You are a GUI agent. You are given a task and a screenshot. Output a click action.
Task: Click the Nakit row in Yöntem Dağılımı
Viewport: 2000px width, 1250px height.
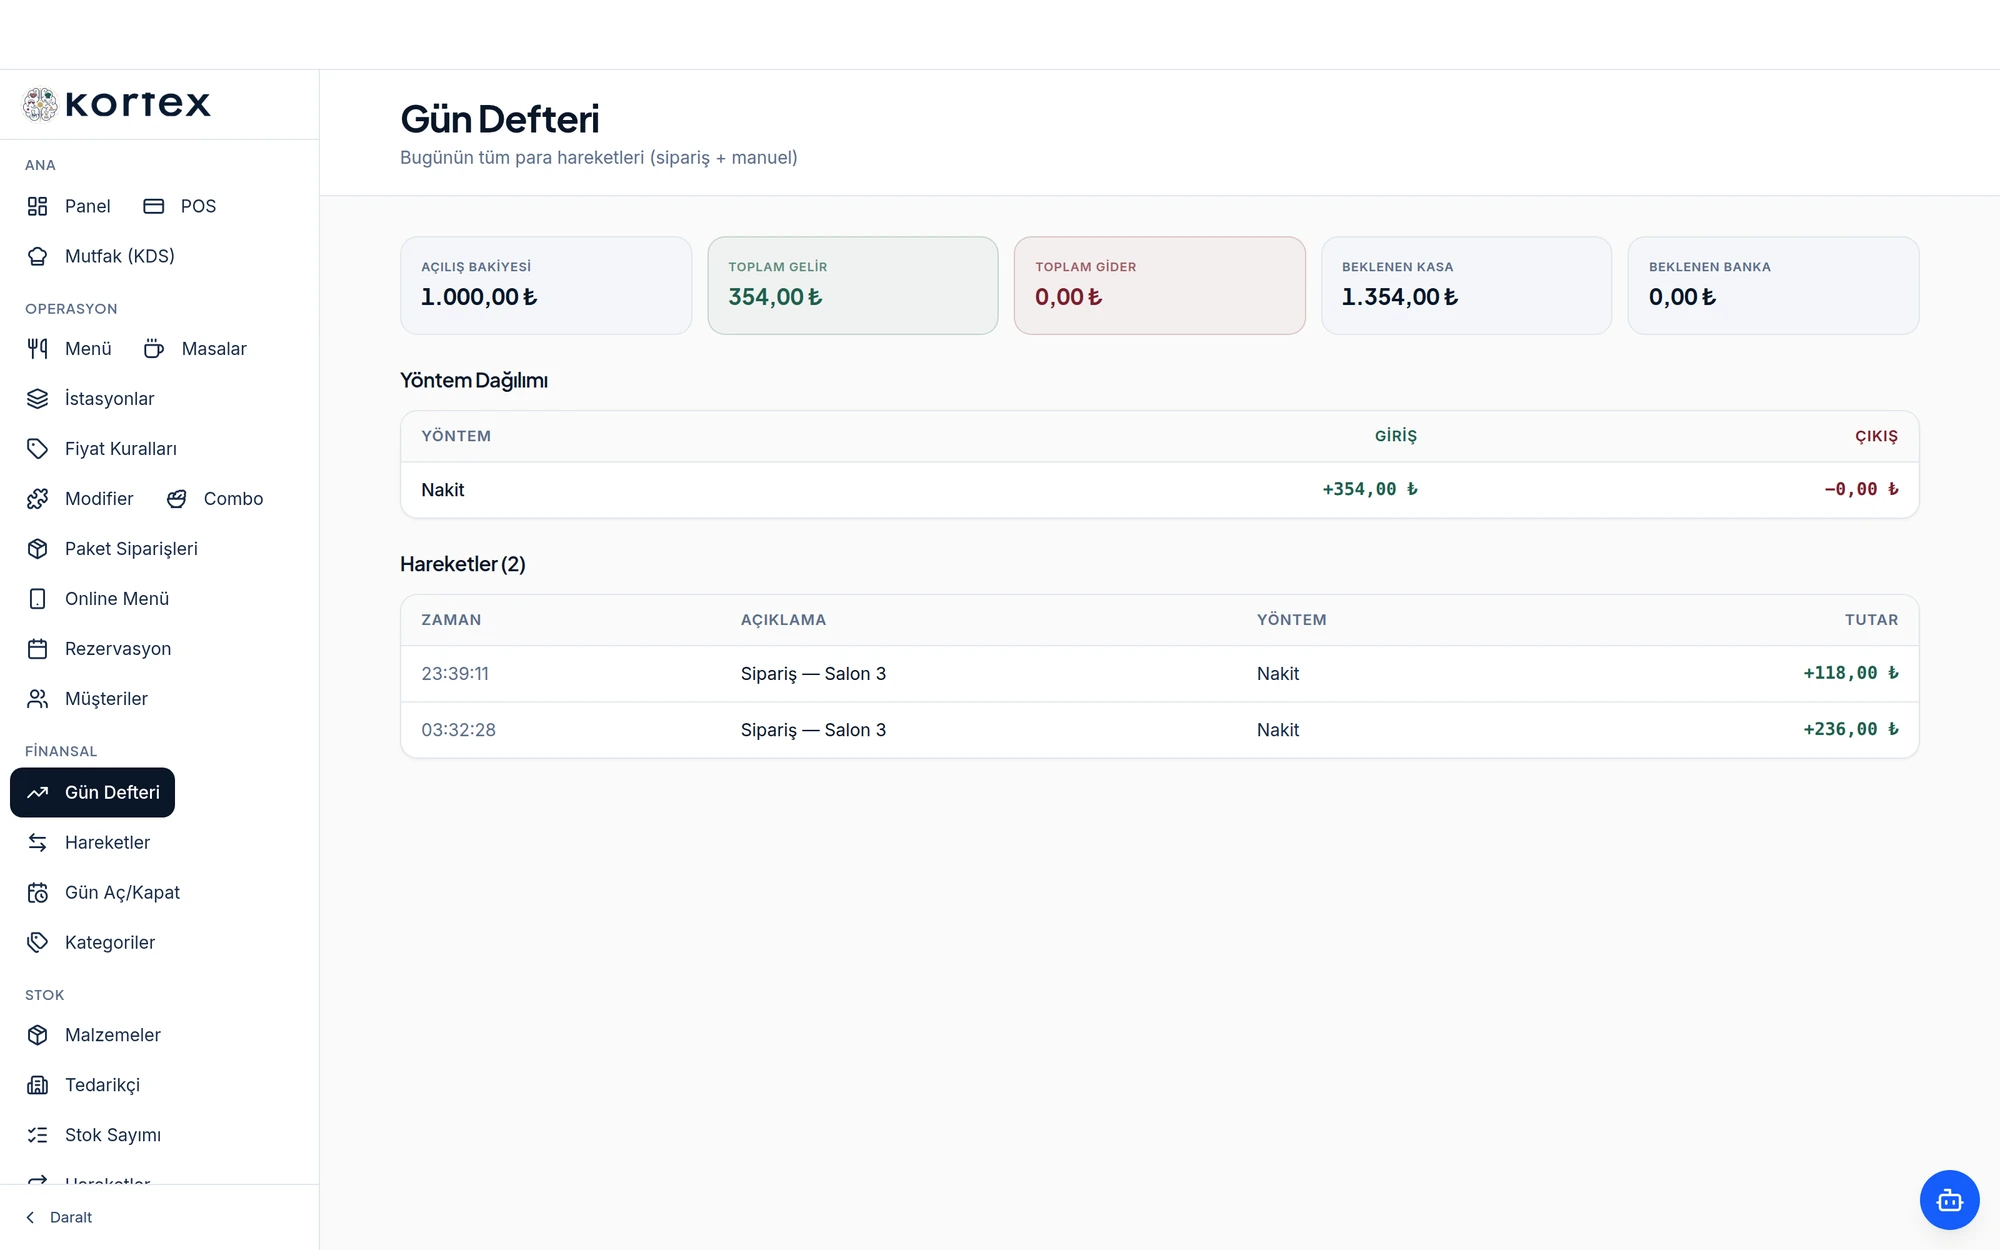1159,490
